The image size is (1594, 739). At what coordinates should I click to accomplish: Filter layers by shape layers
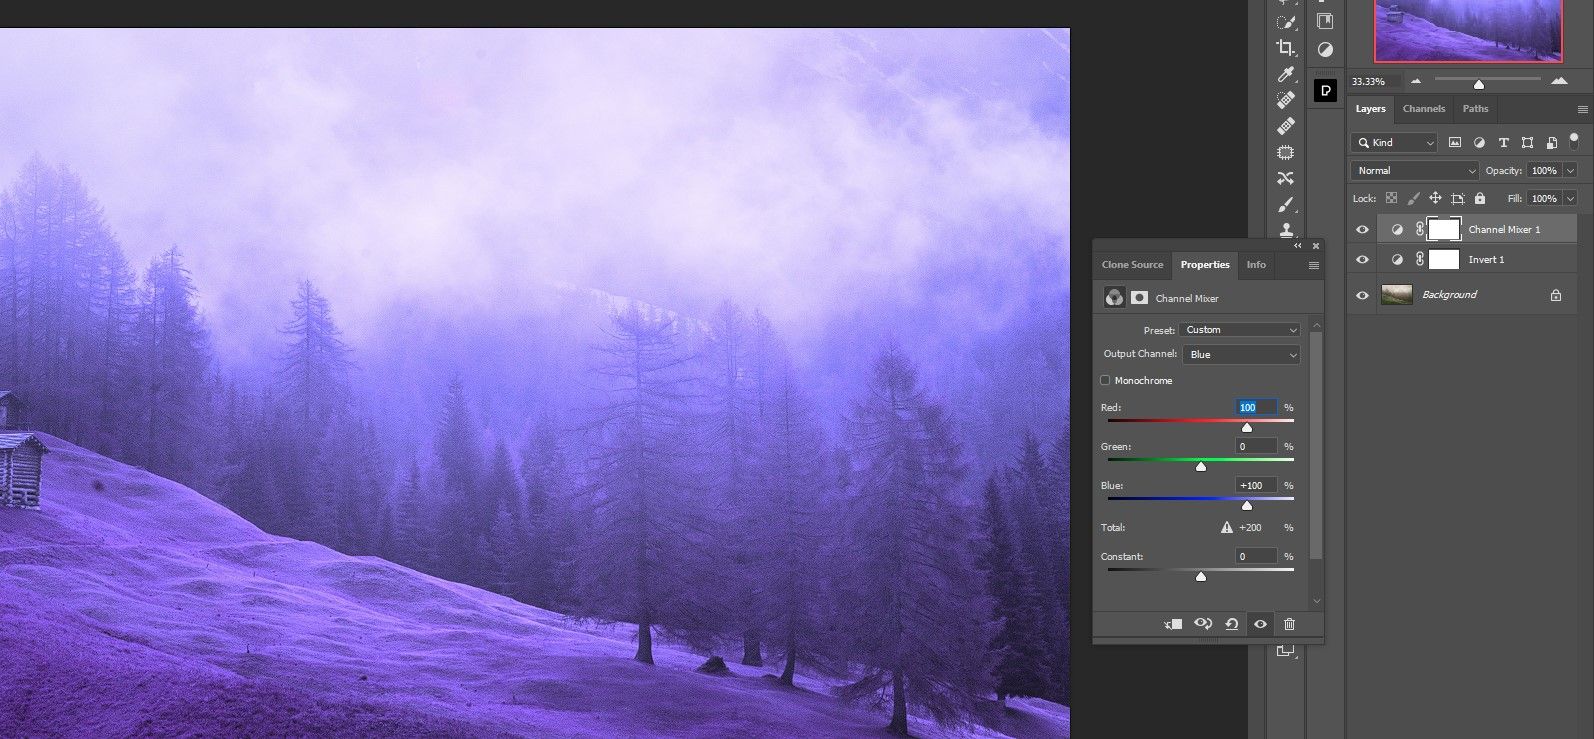click(1527, 143)
